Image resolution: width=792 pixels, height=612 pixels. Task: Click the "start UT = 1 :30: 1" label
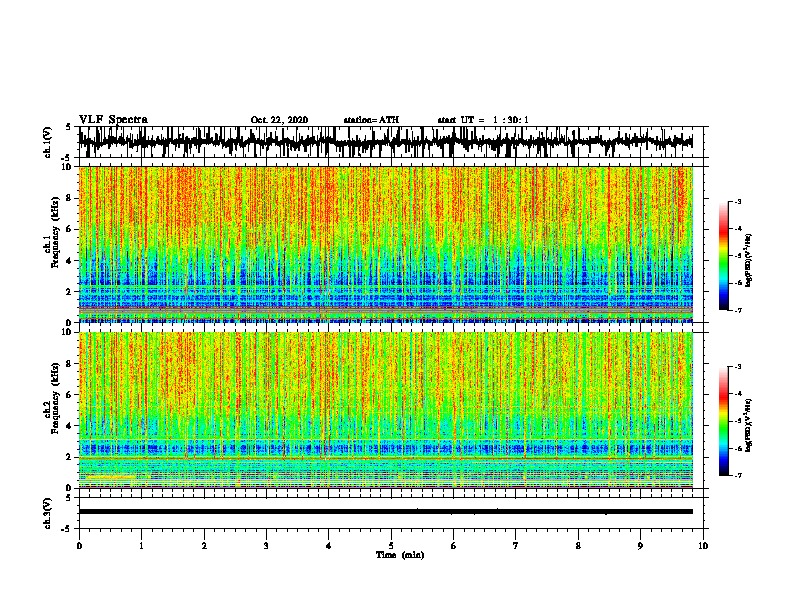(483, 120)
